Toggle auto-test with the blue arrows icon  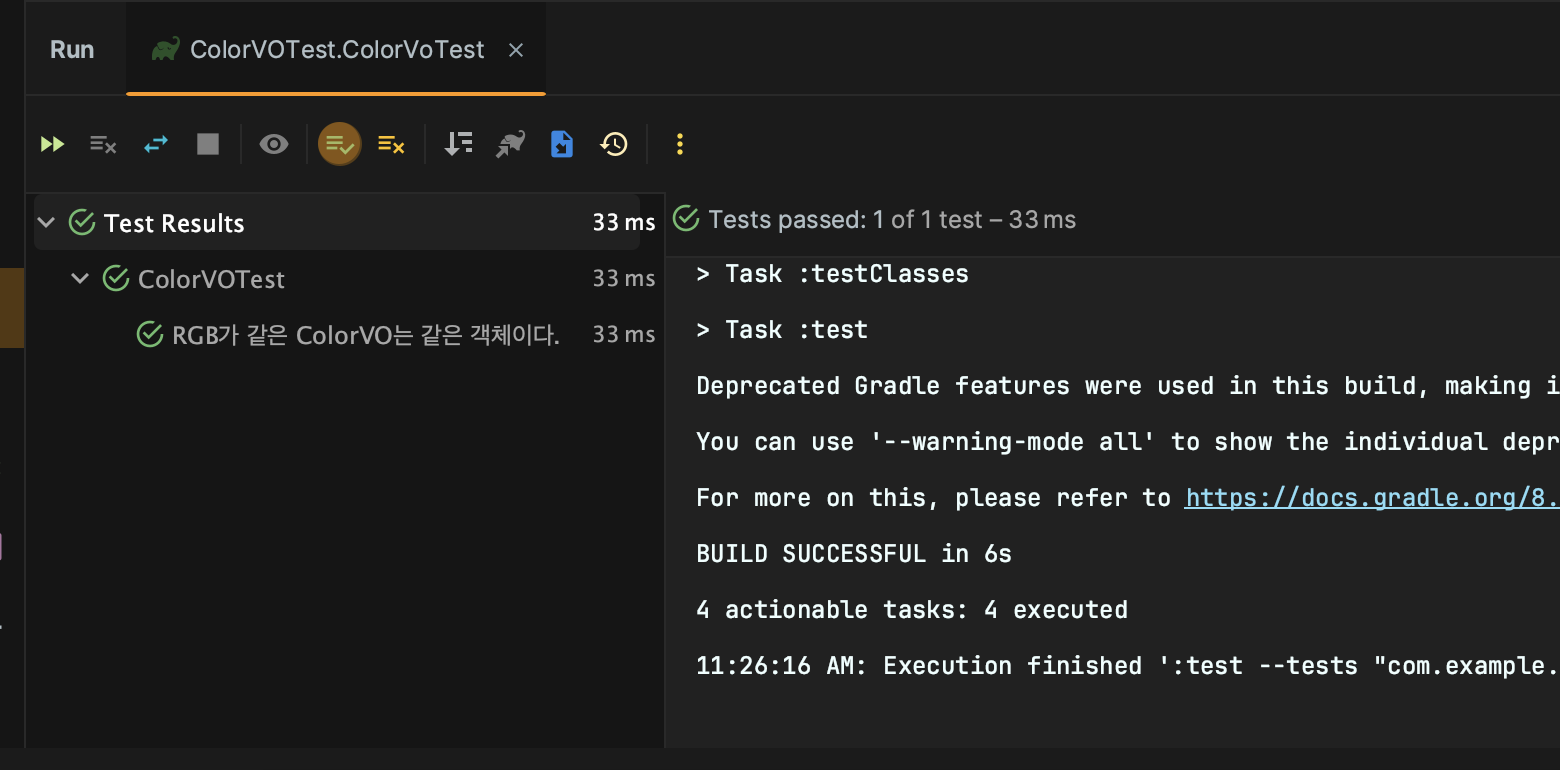pyautogui.click(x=156, y=145)
